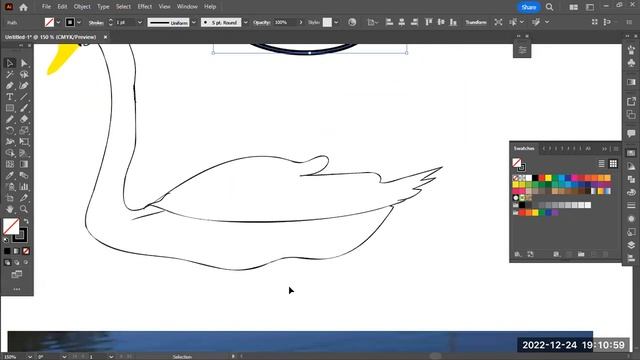The height and width of the screenshot is (360, 640).
Task: Activate the Curvature tool
Action: pyautogui.click(x=24, y=86)
